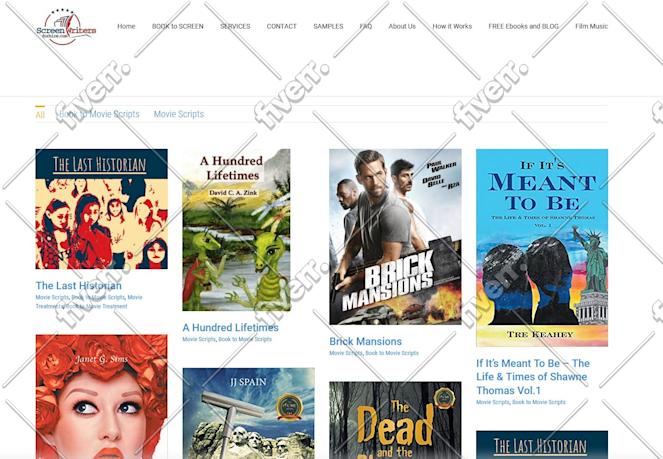The width and height of the screenshot is (663, 459).
Task: Open the Janet G. Sims book cover
Action: point(101,397)
